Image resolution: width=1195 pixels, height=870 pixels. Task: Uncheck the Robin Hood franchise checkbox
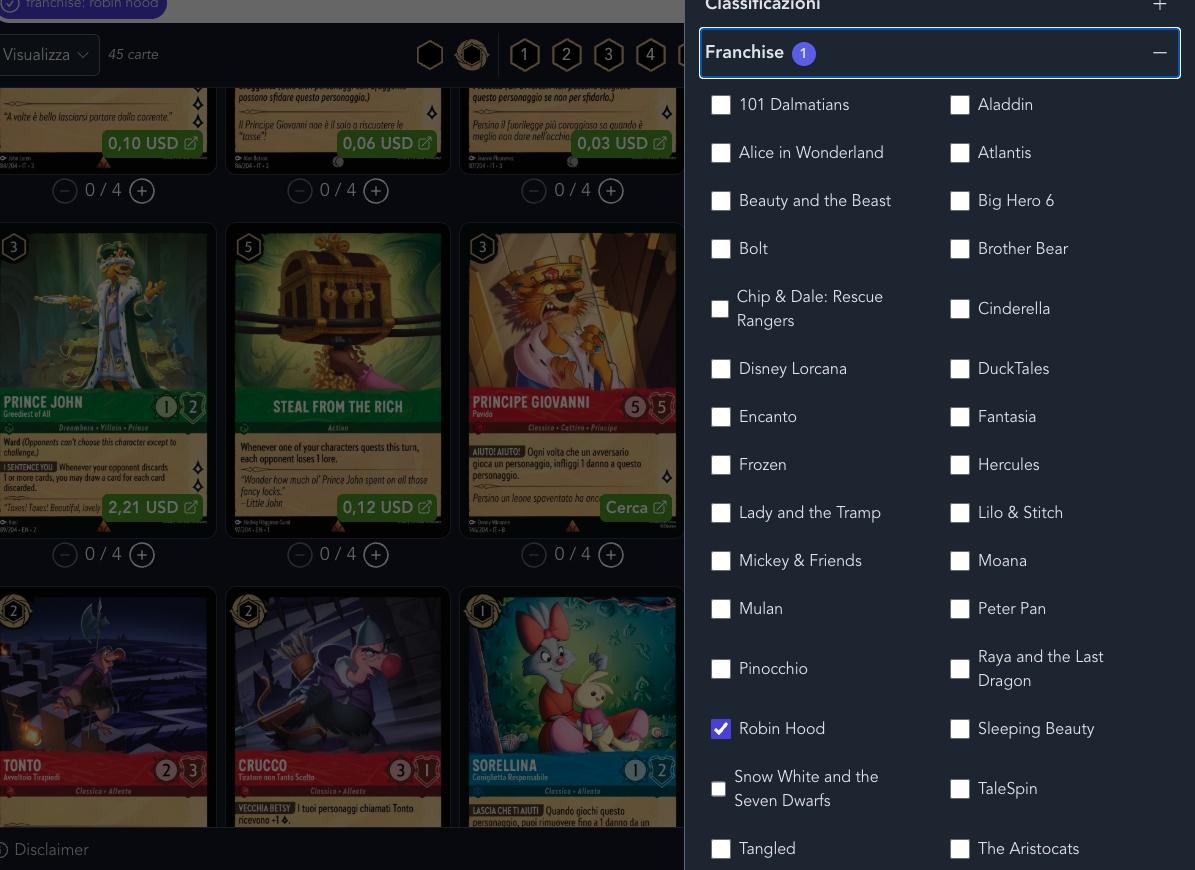[721, 729]
